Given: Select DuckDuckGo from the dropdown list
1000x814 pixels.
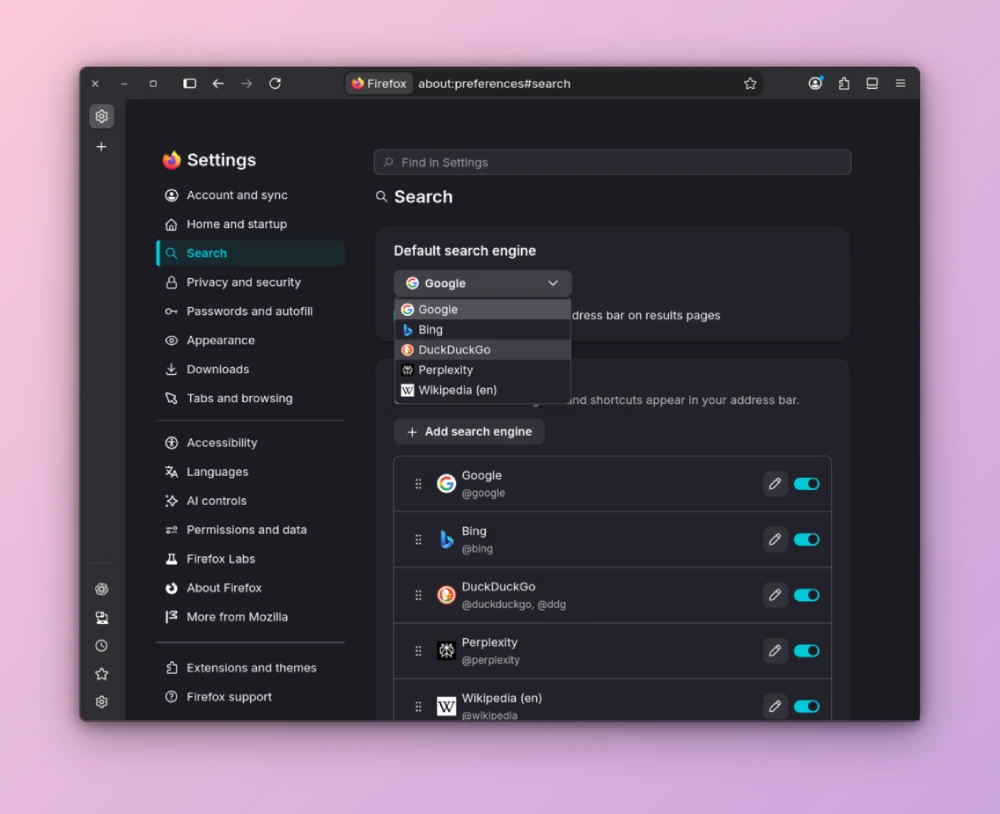Looking at the screenshot, I should [483, 350].
